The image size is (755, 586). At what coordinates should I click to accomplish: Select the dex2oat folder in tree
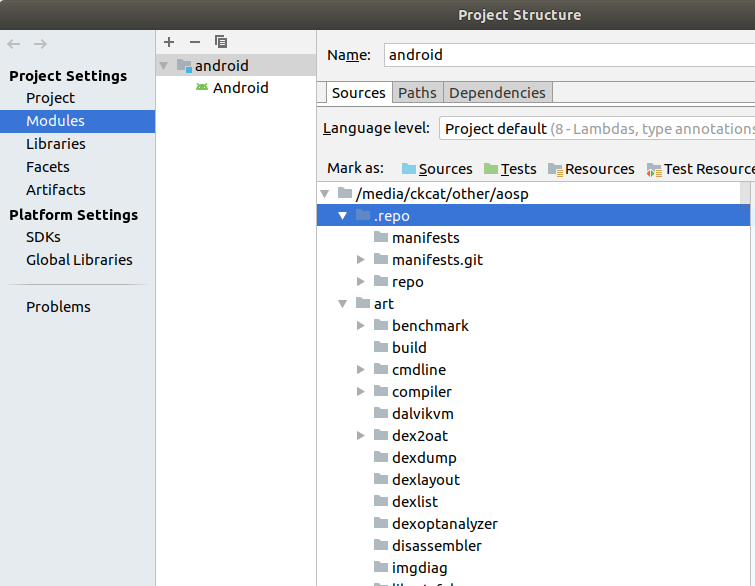pos(420,436)
